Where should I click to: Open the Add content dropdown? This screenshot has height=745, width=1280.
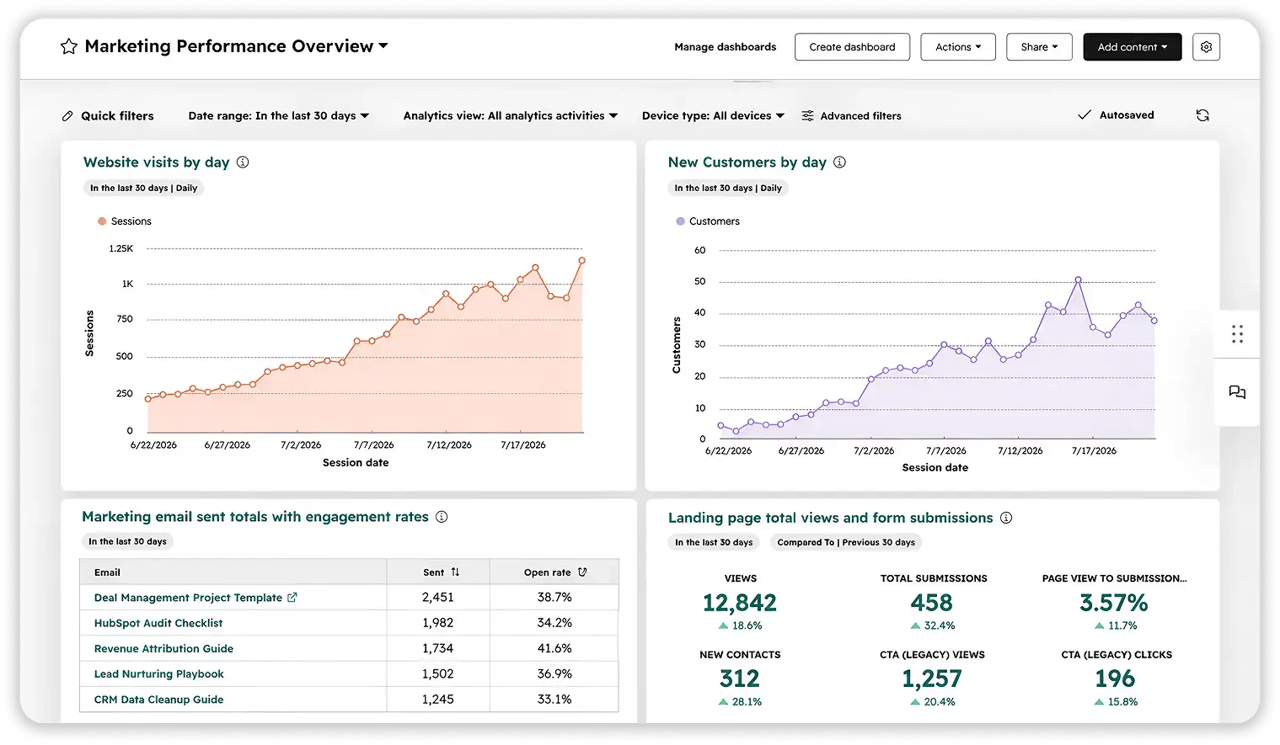(x=1132, y=47)
